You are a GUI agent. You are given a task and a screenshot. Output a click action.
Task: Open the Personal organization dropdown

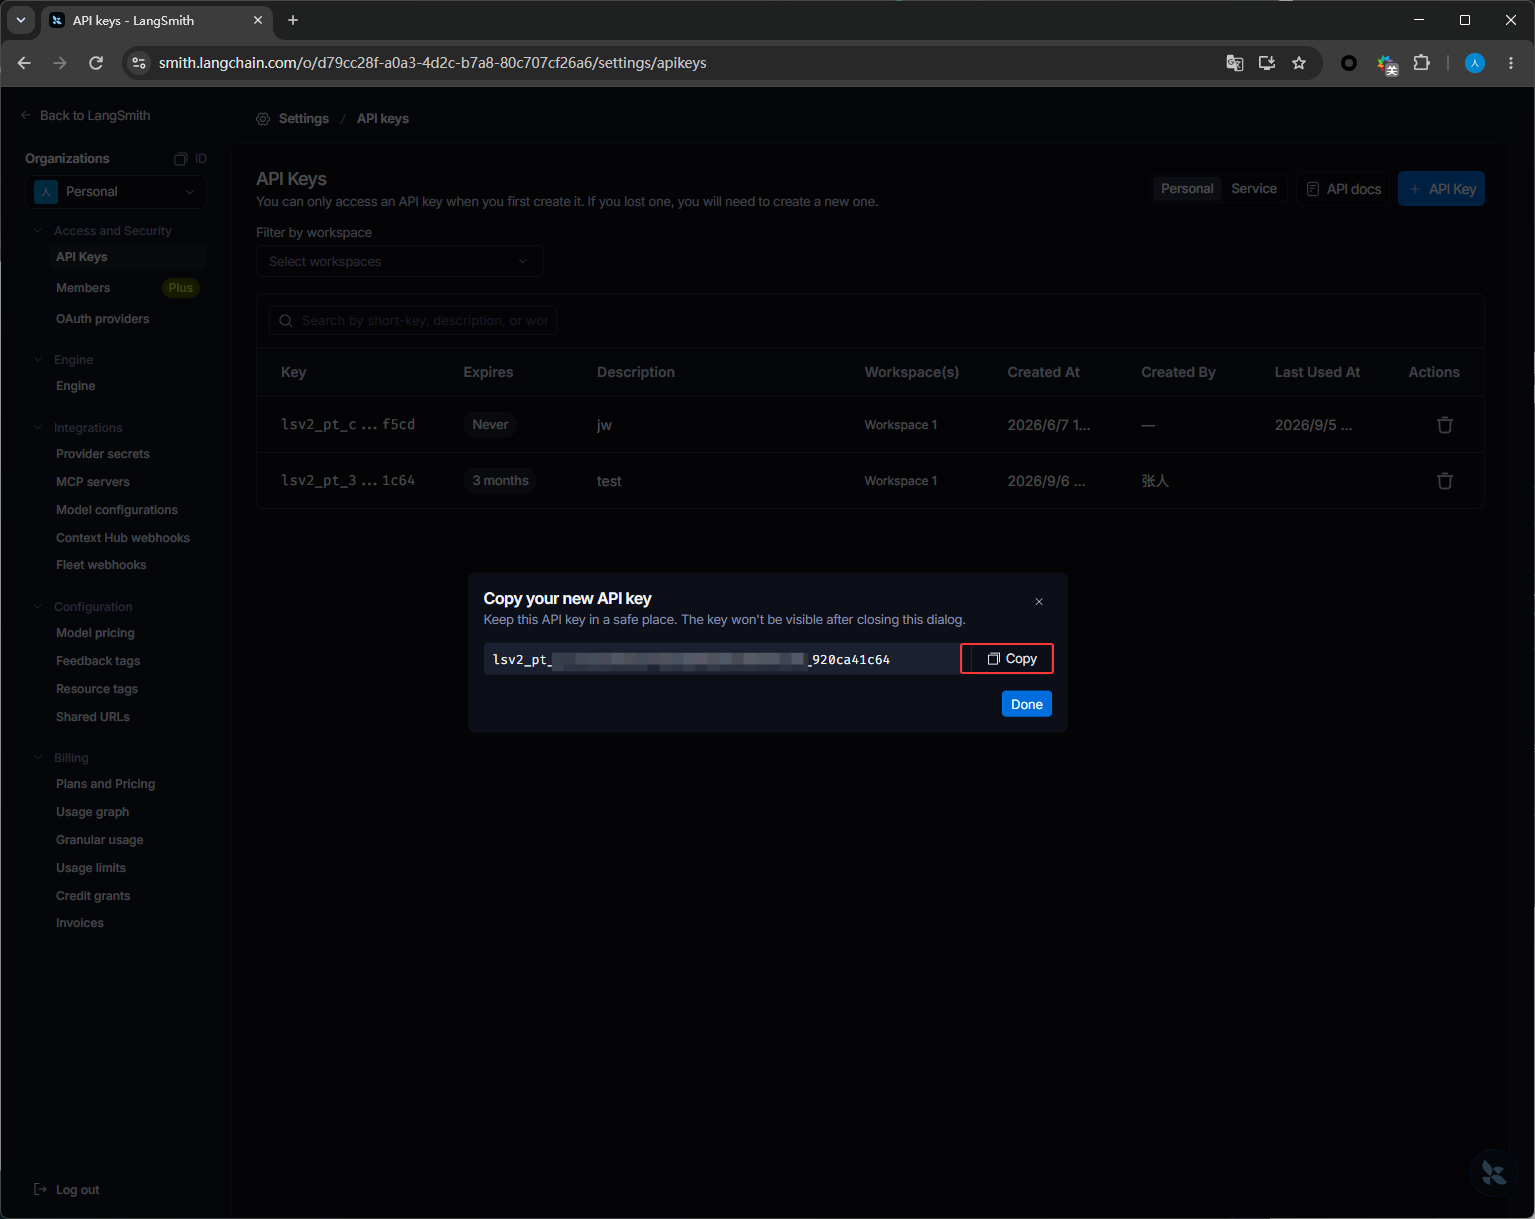(116, 192)
